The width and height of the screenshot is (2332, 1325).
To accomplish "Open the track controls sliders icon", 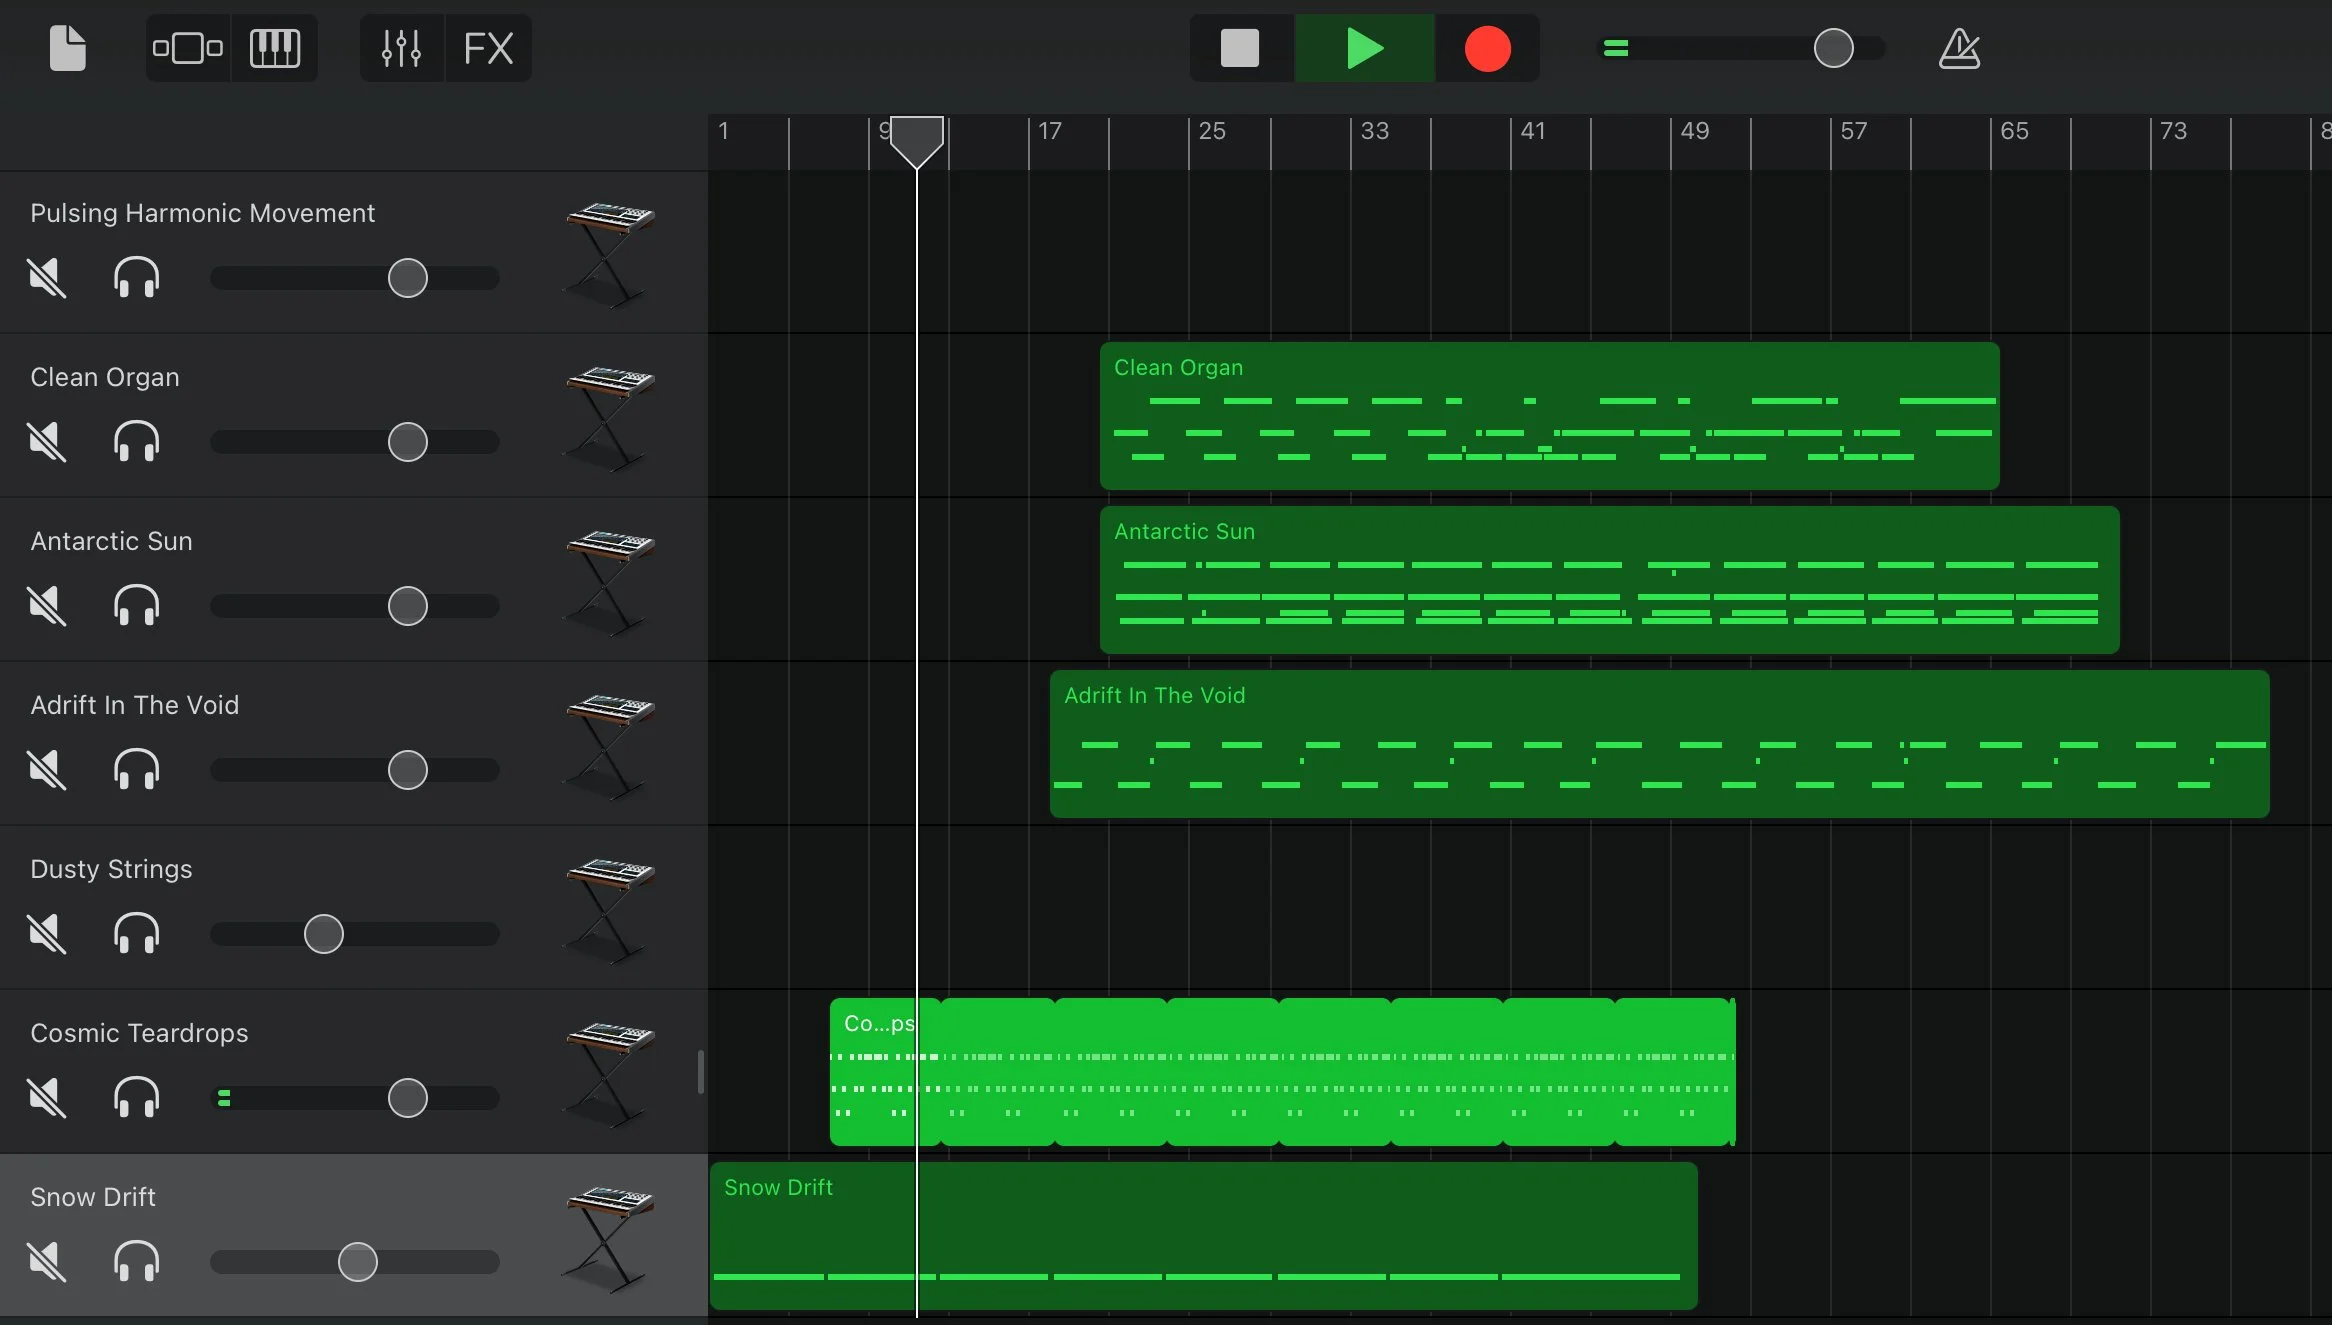I will tap(401, 47).
